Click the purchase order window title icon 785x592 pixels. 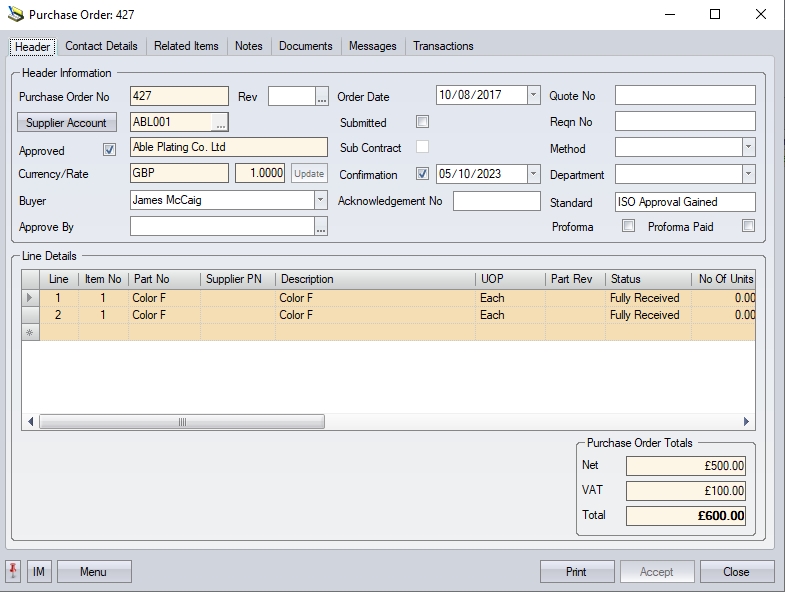14,15
